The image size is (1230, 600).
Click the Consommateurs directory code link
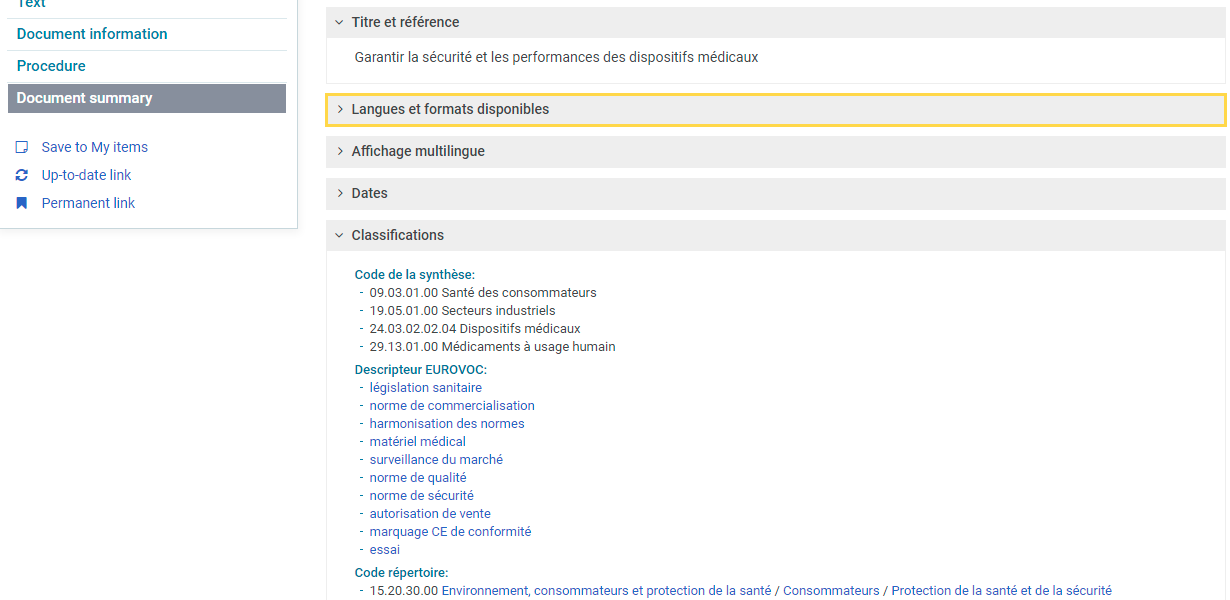(831, 591)
